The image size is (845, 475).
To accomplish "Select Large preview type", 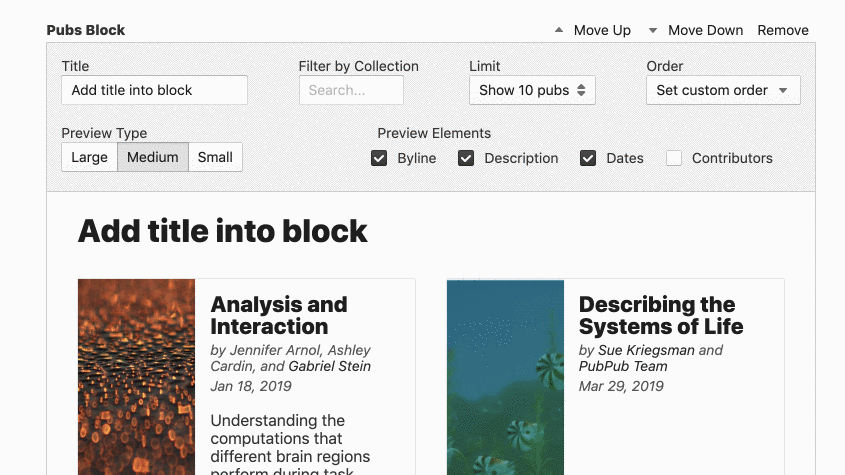I will (x=89, y=157).
